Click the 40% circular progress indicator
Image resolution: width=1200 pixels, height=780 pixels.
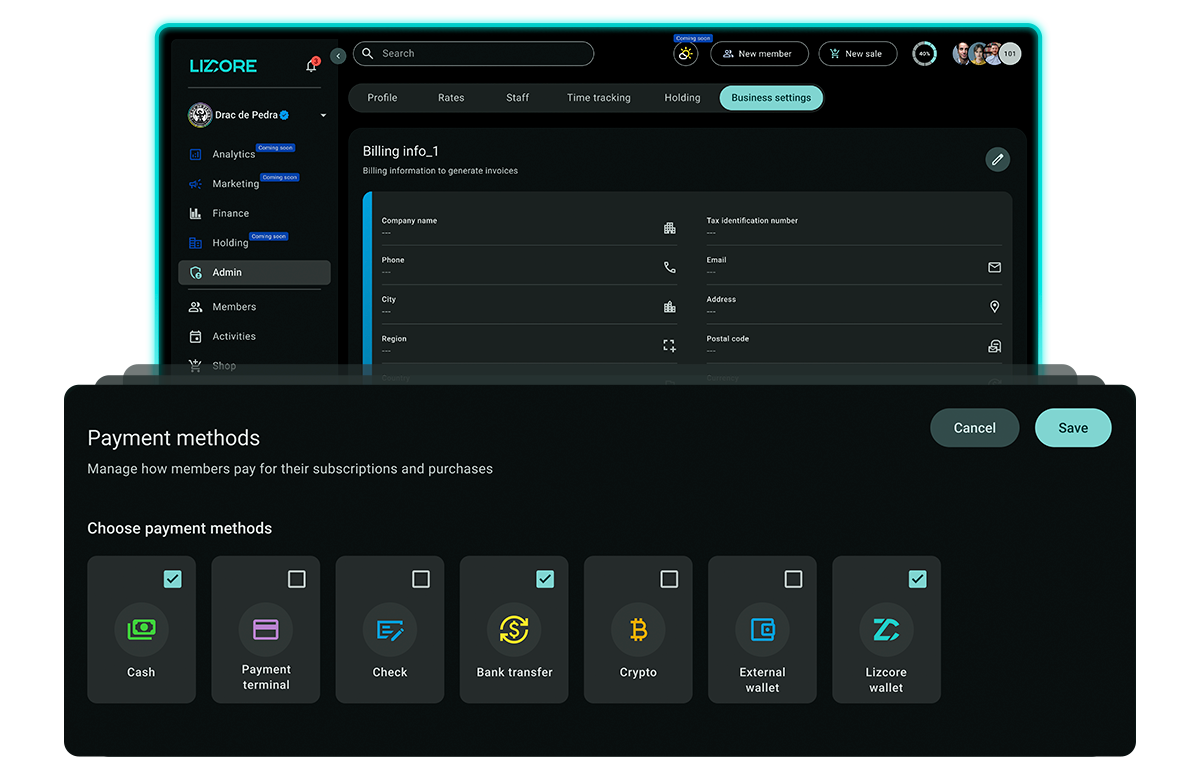pyautogui.click(x=925, y=54)
